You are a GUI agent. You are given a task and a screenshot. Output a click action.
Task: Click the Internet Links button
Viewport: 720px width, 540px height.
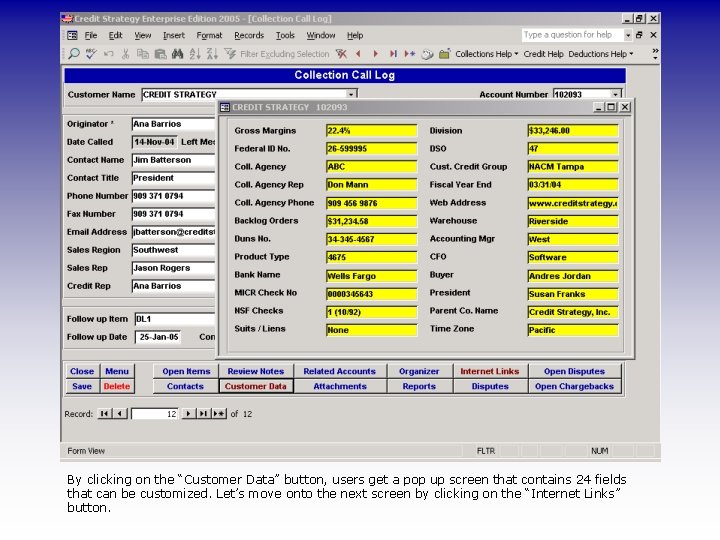pos(489,371)
